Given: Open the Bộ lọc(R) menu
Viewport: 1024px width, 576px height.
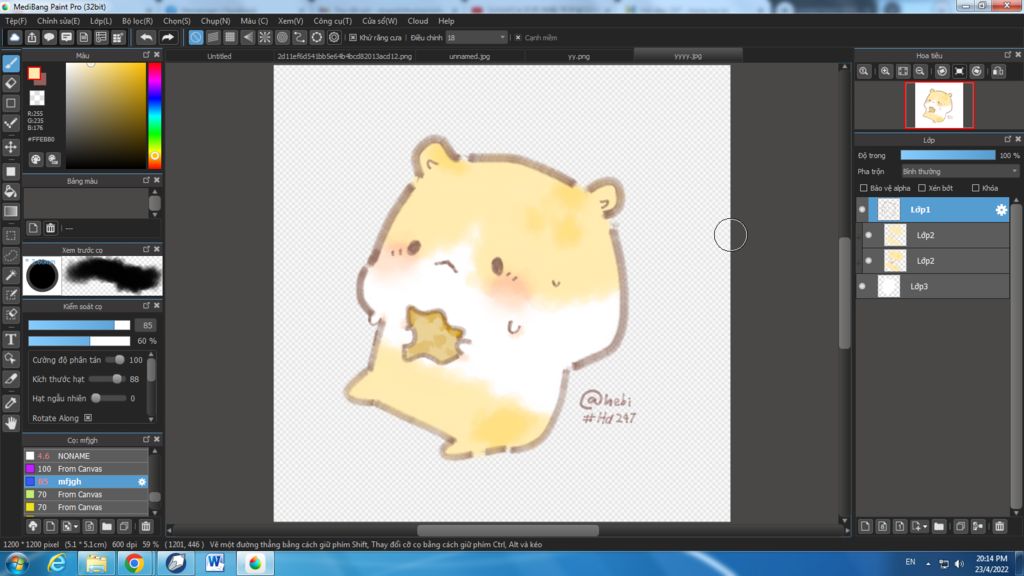Looking at the screenshot, I should [x=137, y=21].
